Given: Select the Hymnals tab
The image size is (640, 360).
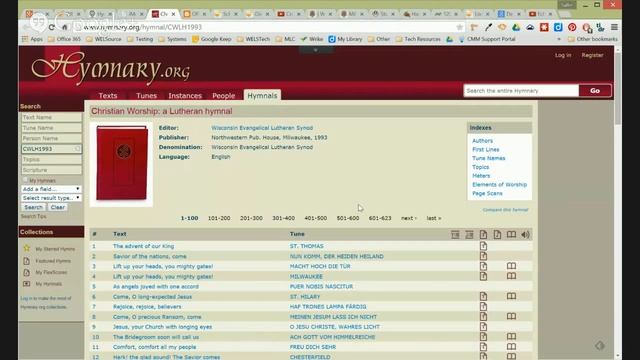Looking at the screenshot, I should (262, 95).
